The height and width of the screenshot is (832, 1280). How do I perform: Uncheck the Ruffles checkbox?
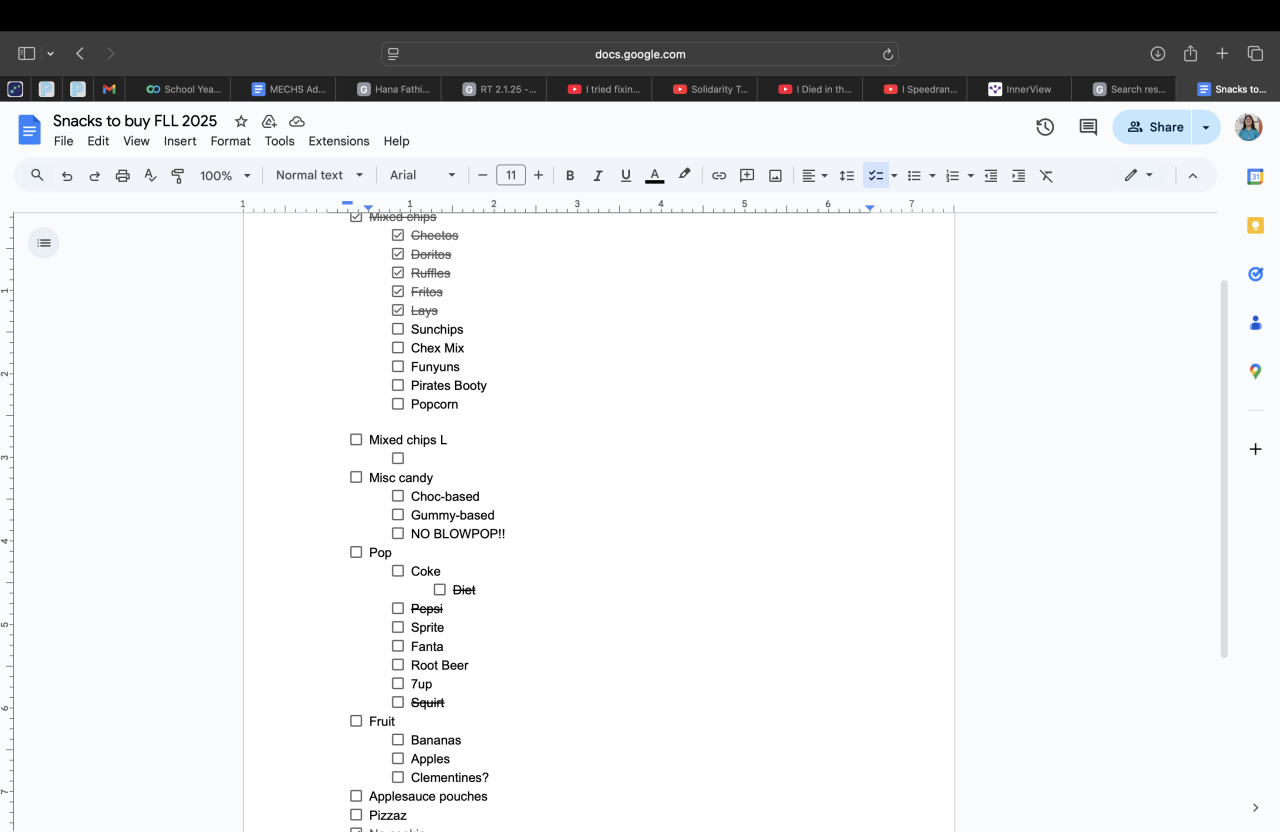[398, 273]
